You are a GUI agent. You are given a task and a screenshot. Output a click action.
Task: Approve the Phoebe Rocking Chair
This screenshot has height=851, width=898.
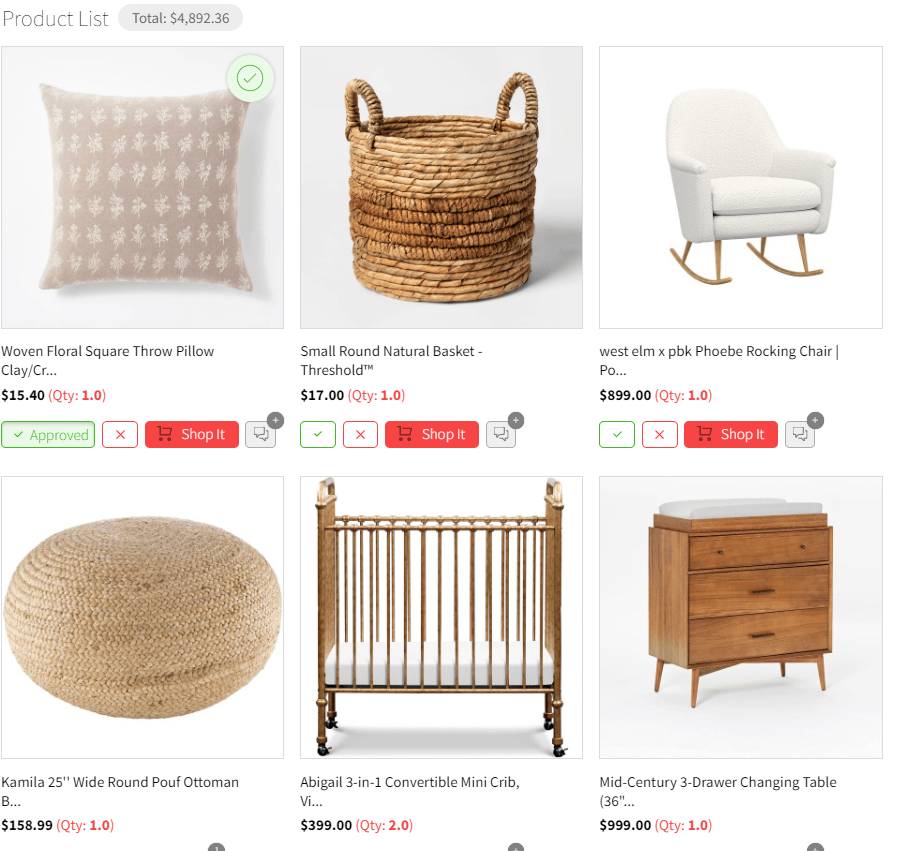(x=617, y=435)
